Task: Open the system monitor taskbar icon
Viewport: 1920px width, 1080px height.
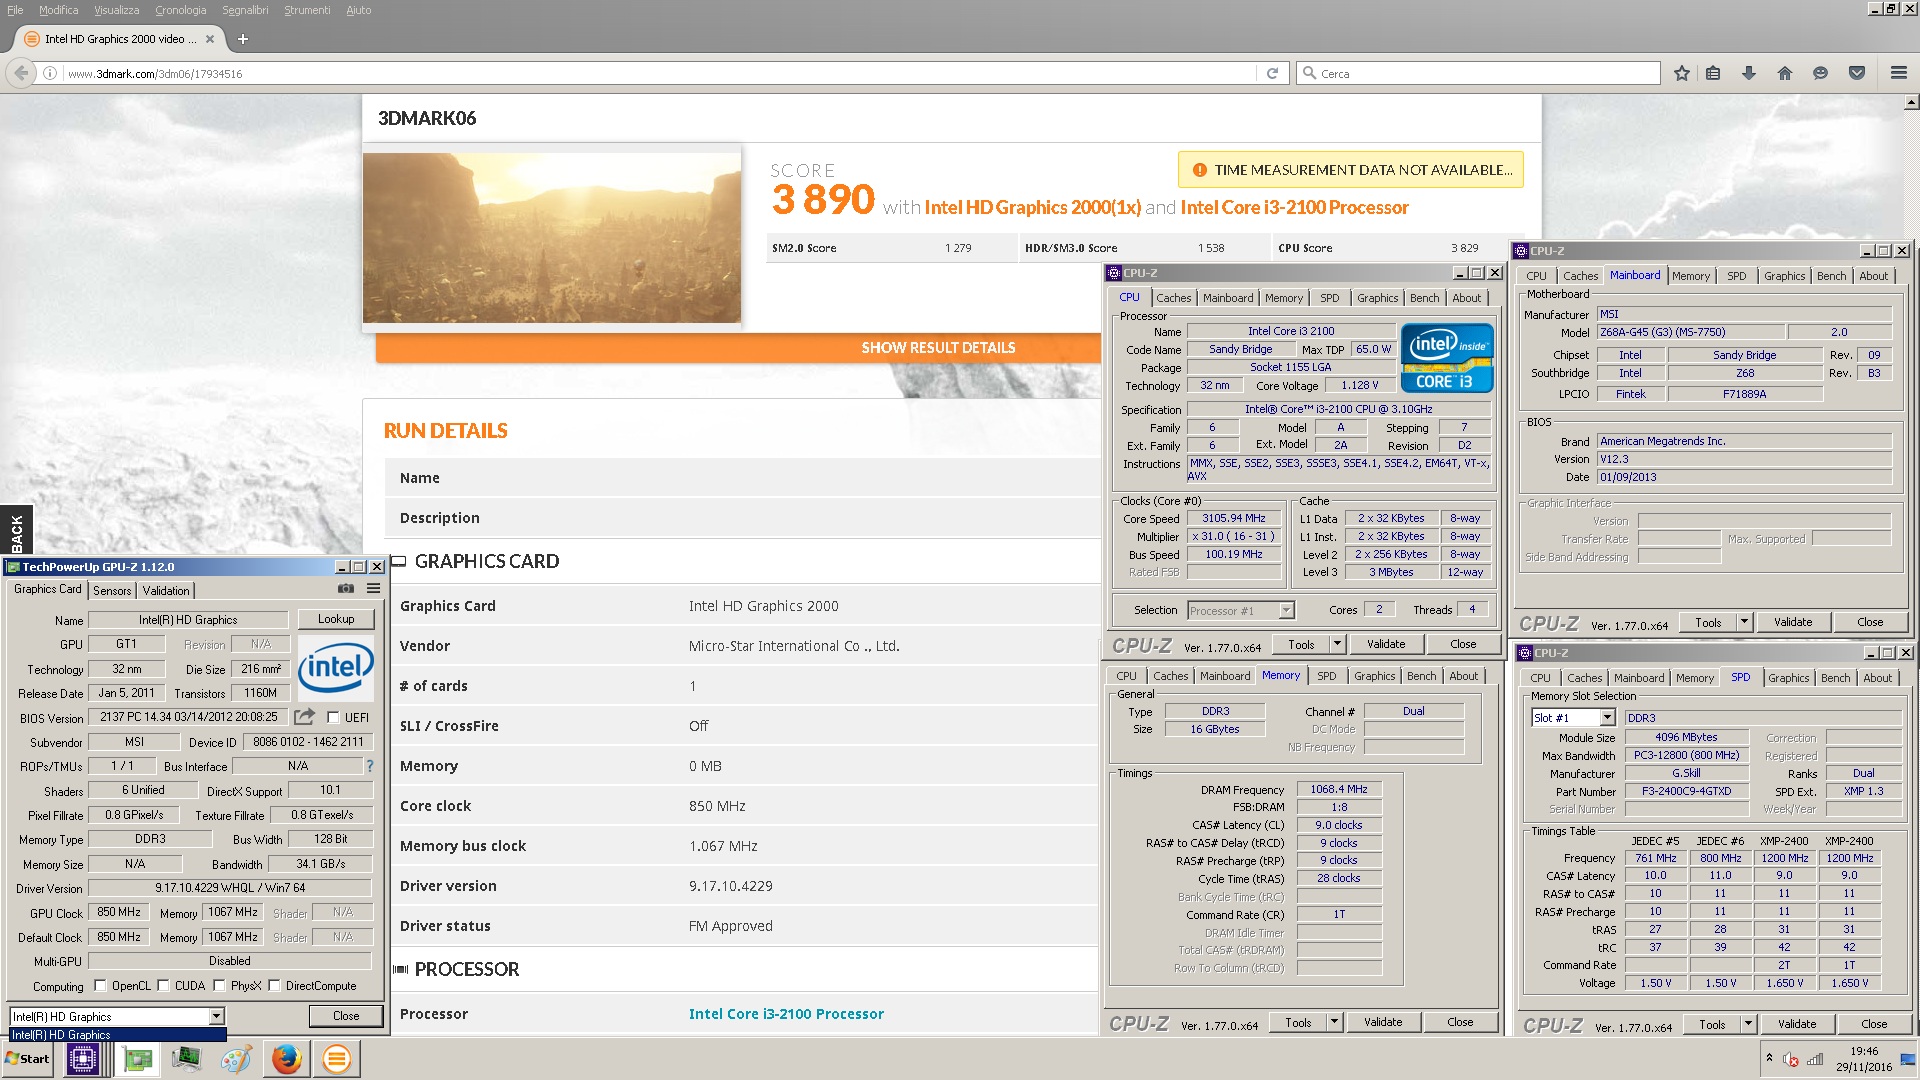Action: click(x=186, y=1058)
